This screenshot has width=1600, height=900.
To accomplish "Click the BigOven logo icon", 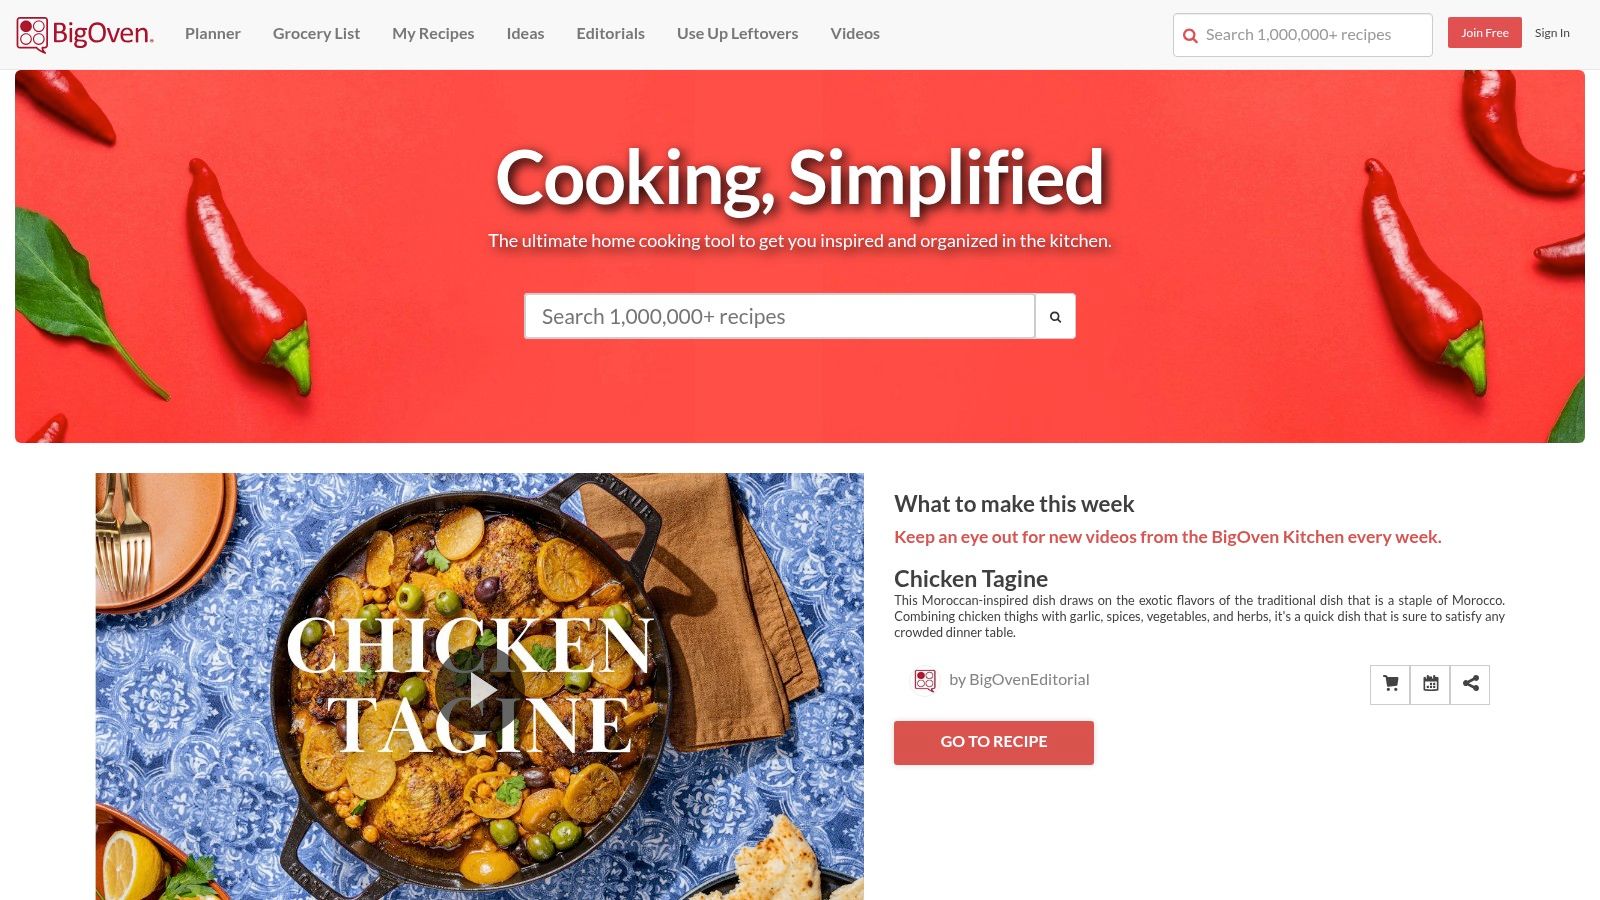I will coord(32,34).
